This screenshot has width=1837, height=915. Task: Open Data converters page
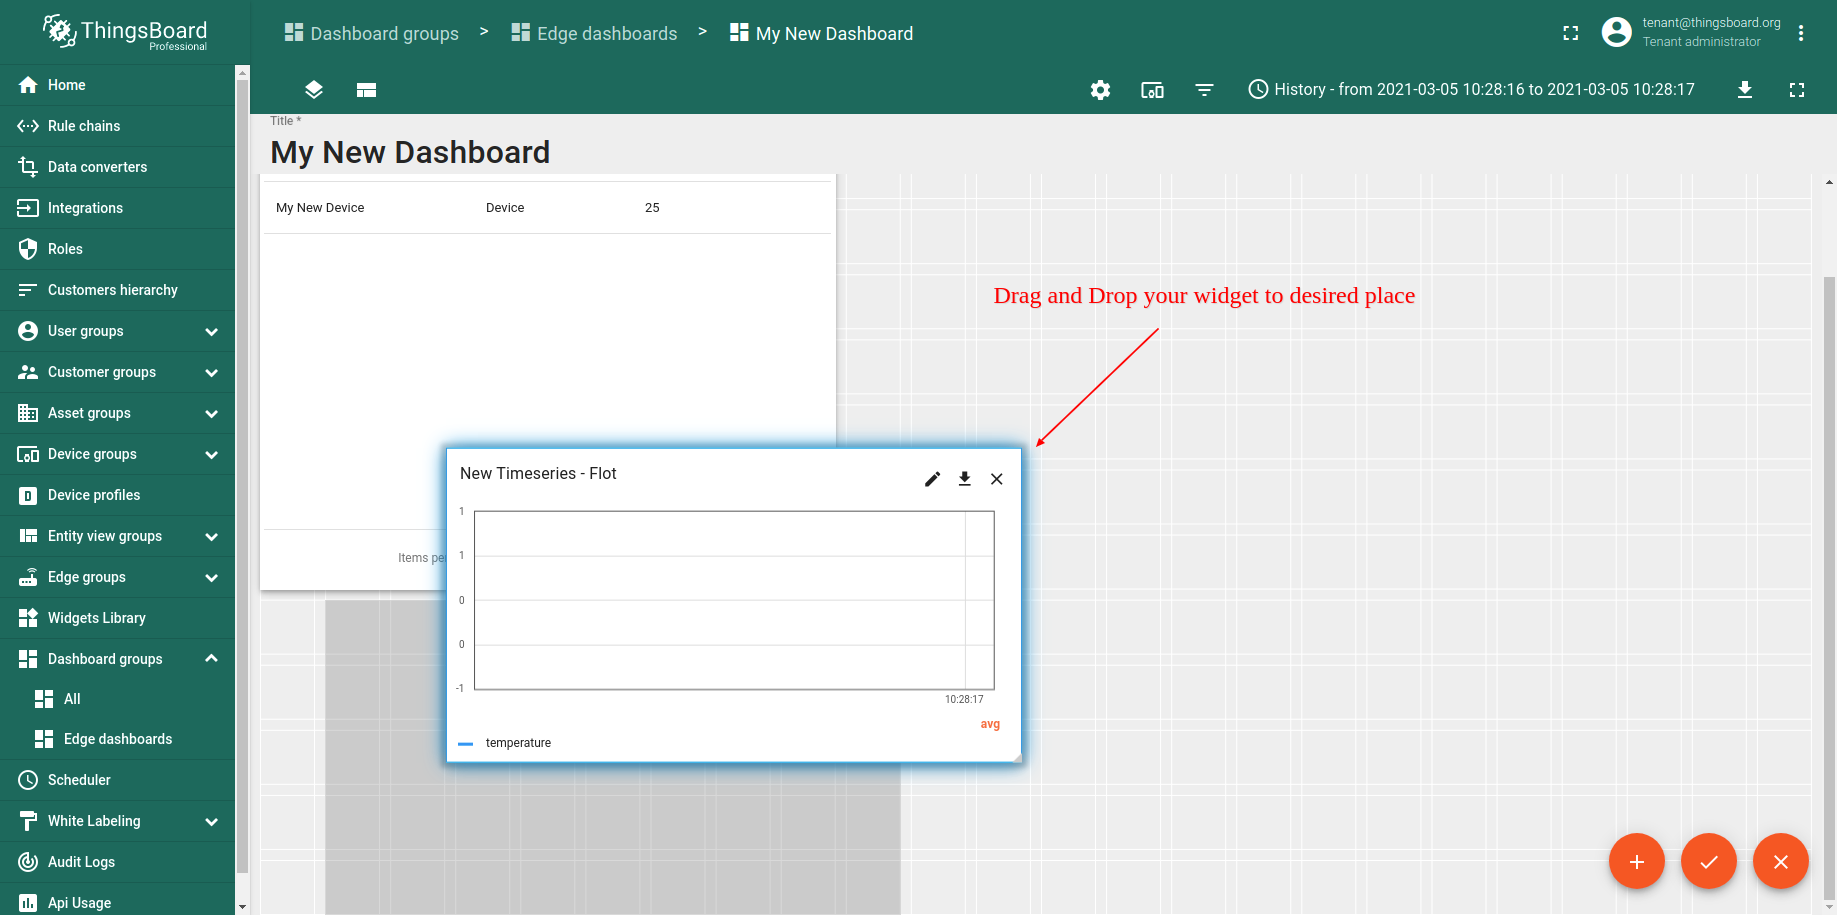[x=117, y=167]
